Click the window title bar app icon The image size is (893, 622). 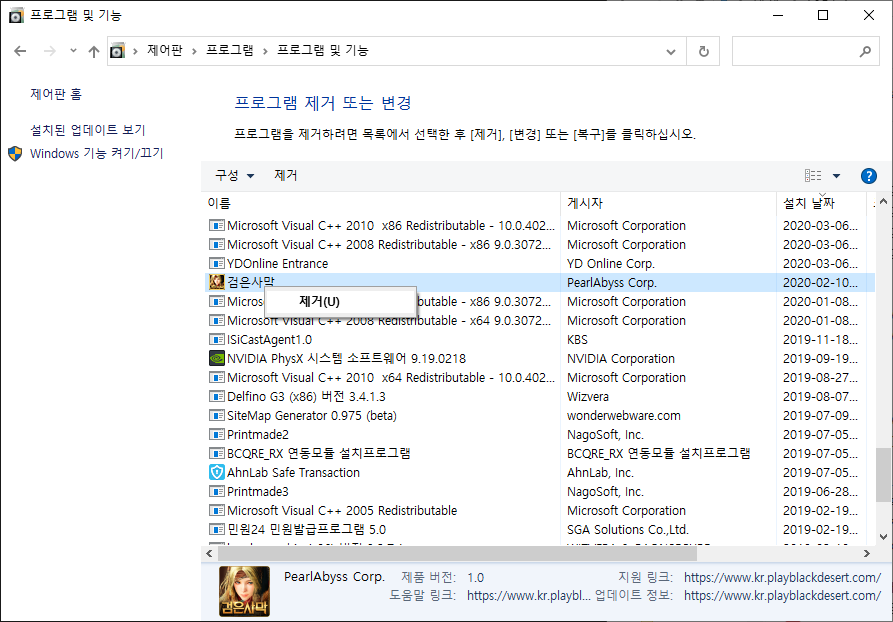click(16, 15)
